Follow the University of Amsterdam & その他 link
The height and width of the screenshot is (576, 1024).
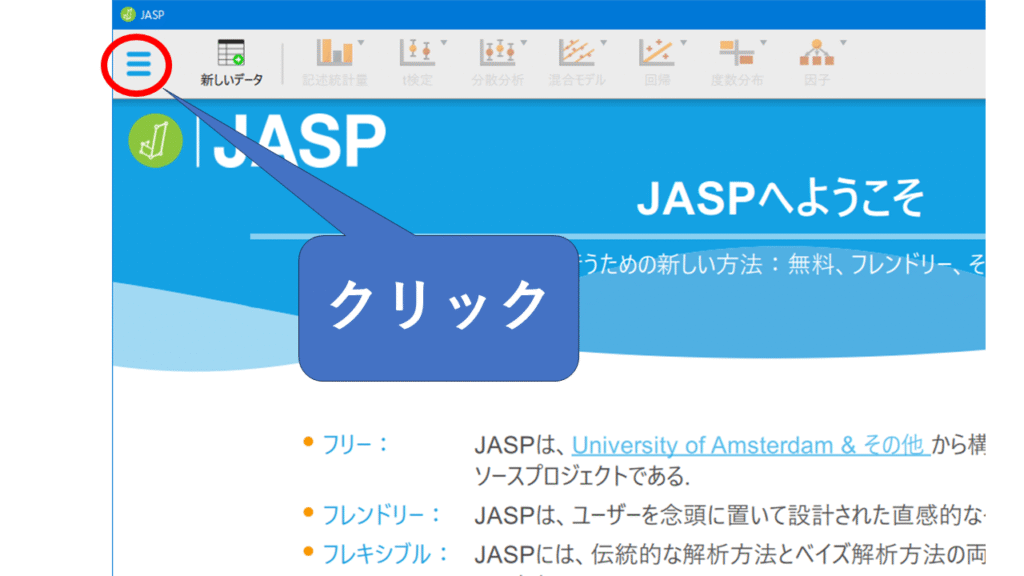750,445
